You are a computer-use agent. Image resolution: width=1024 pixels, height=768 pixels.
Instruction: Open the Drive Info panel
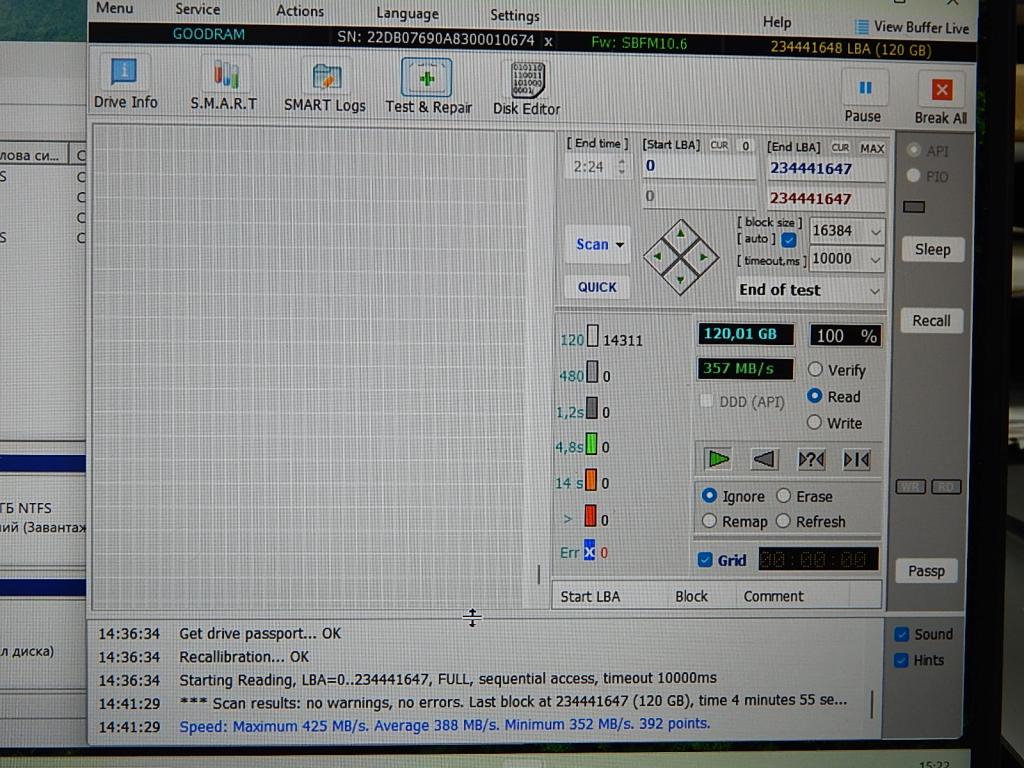[x=125, y=83]
